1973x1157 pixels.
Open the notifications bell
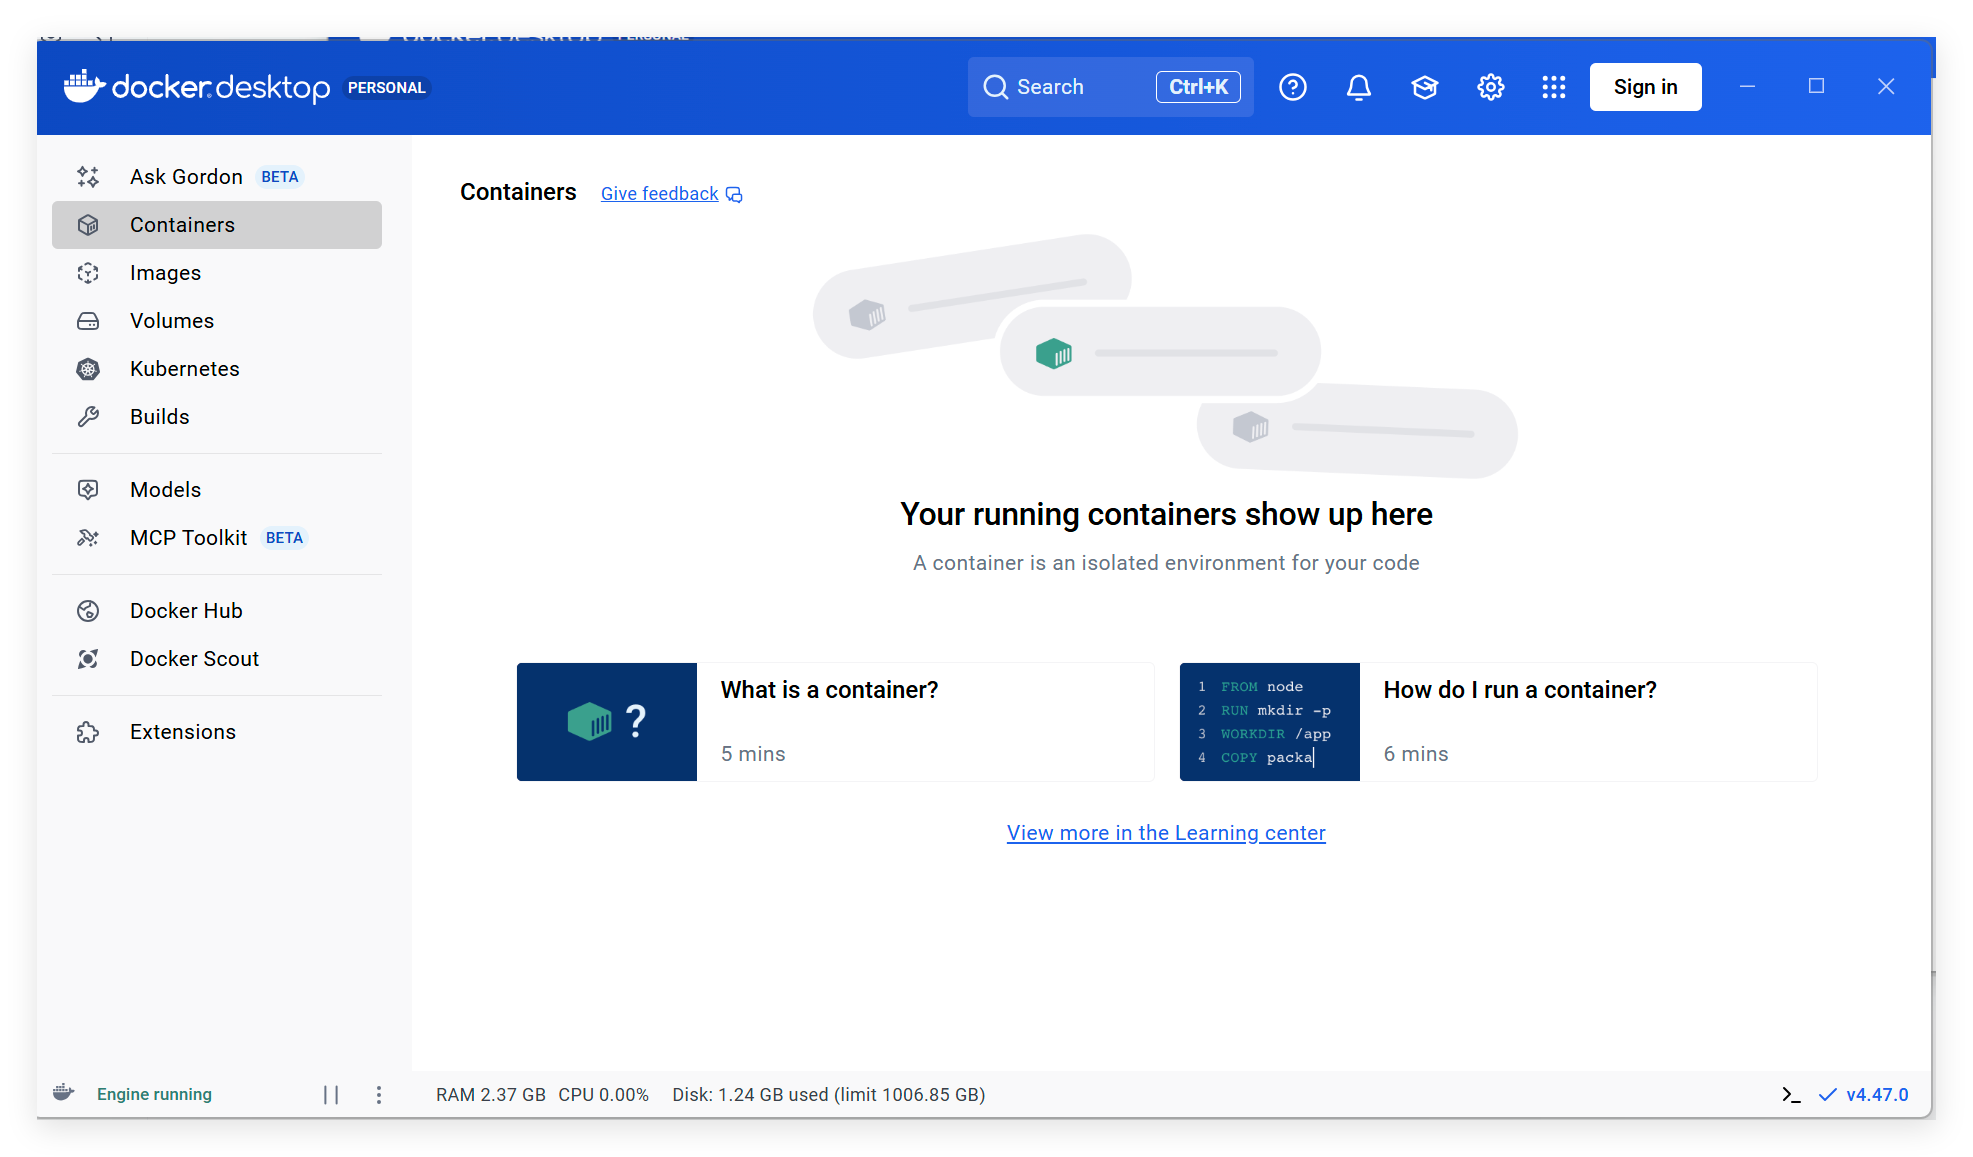1358,87
